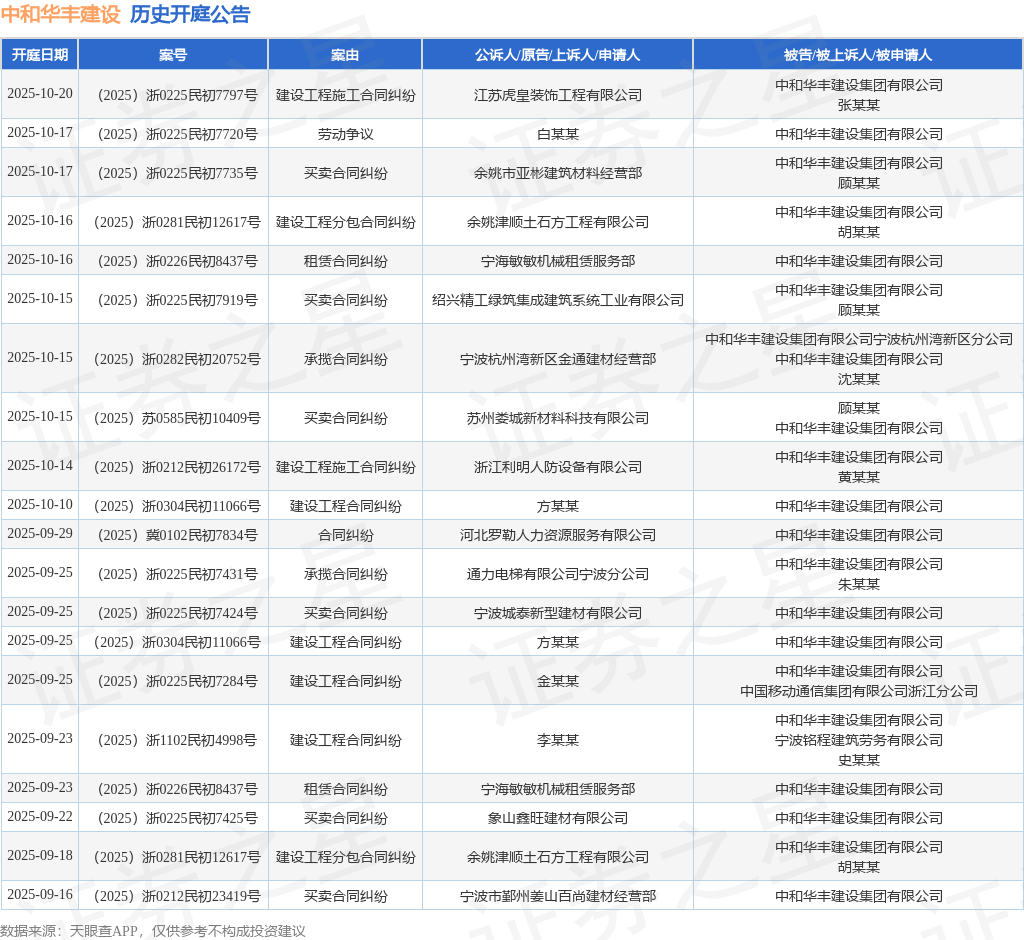This screenshot has height=940, width=1024.
Task: Select case number (2025)浙0225民初7720号
Action: [177, 135]
